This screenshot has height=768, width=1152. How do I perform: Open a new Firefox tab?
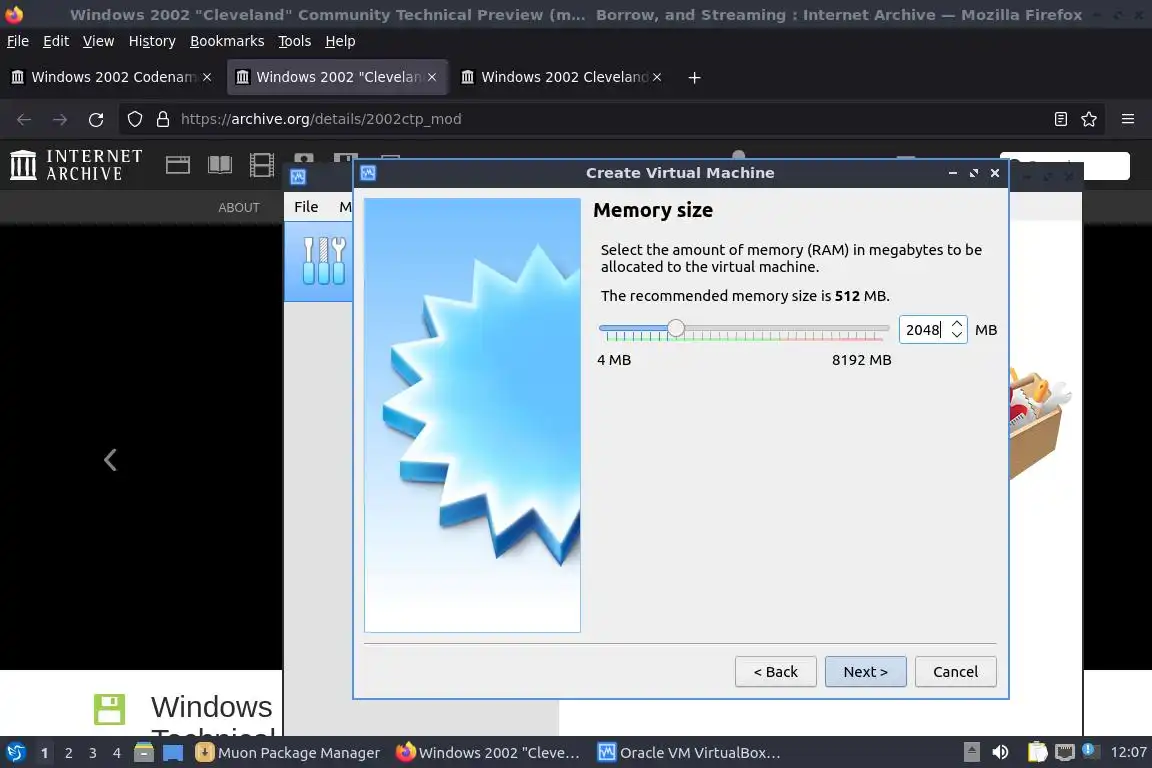pos(694,77)
